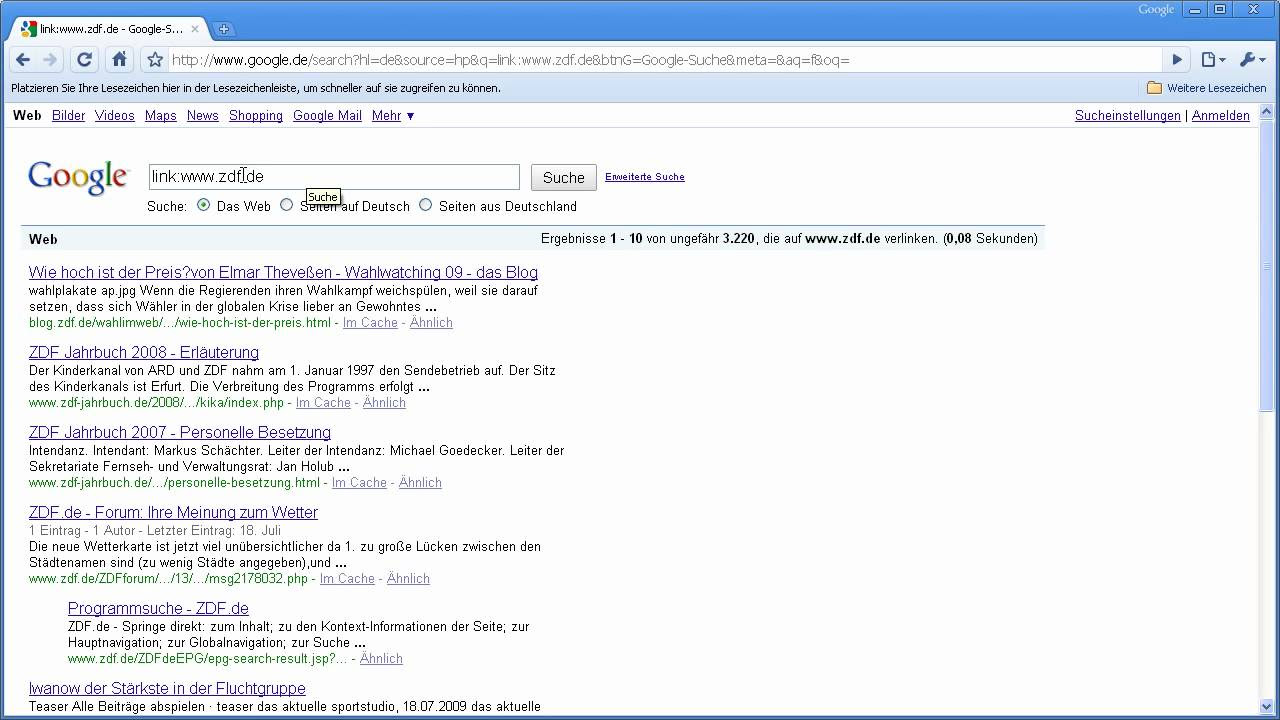Click the Google logo

(x=78, y=178)
